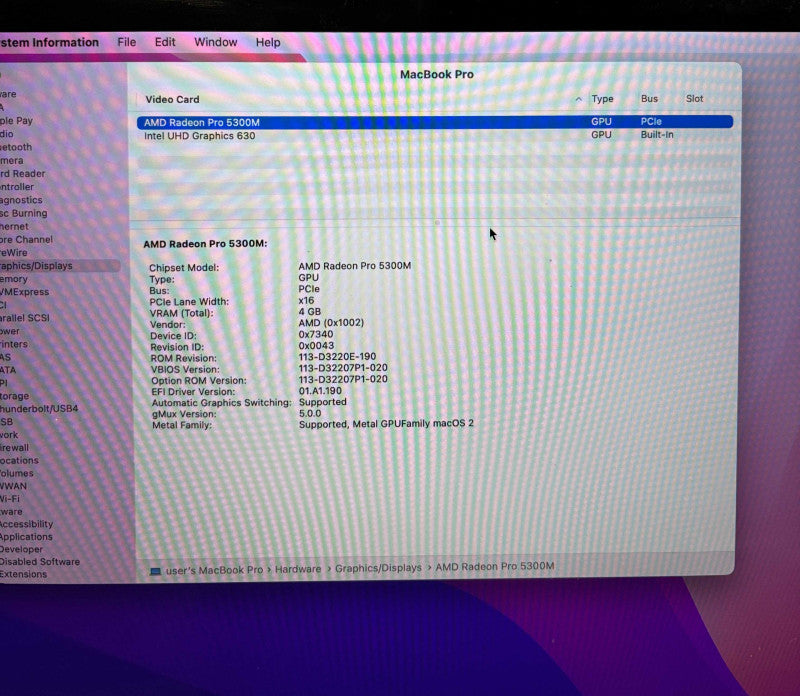Image resolution: width=800 pixels, height=696 pixels.
Task: Select Disc Burning in the sidebar
Action: (x=23, y=213)
